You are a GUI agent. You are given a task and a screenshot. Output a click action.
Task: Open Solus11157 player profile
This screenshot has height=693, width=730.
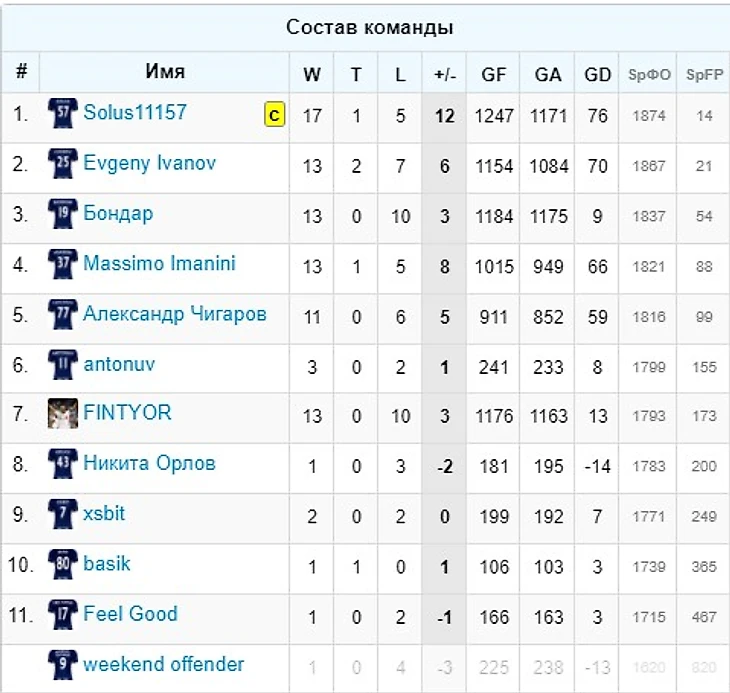(135, 112)
